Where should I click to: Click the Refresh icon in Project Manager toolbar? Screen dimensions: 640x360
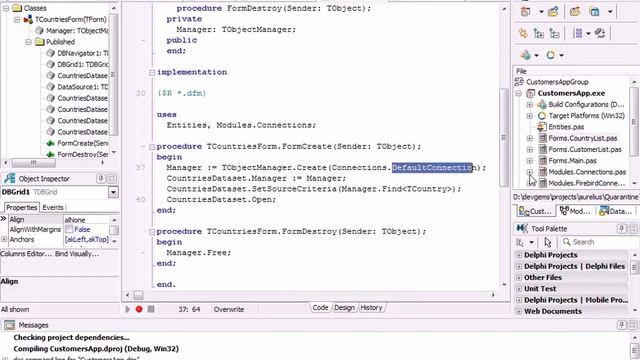[x=600, y=33]
